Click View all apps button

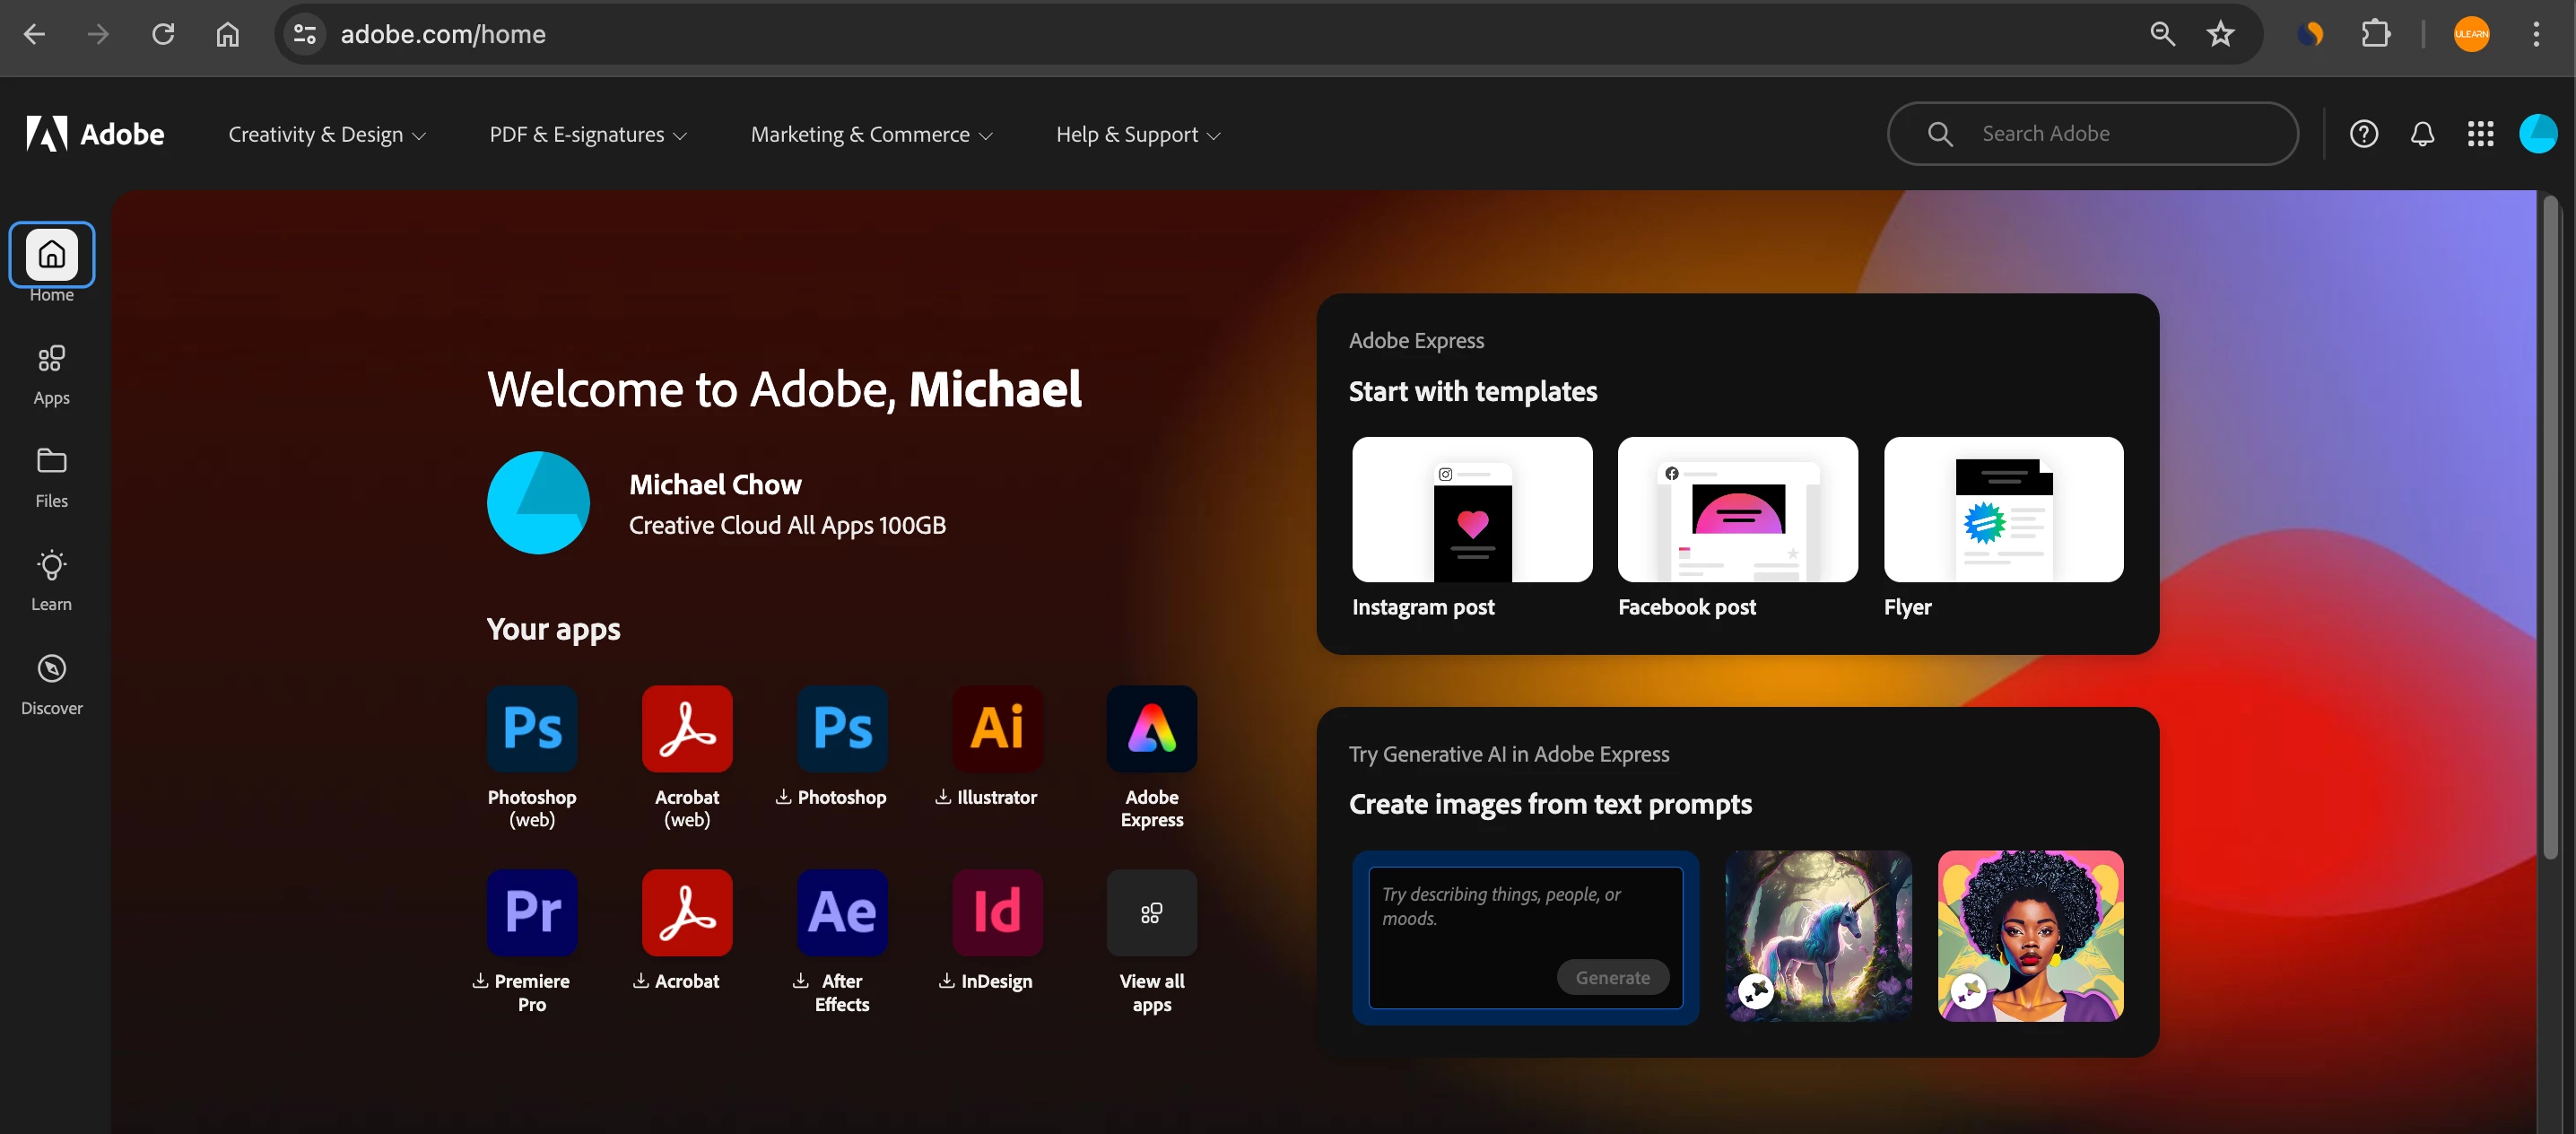tap(1151, 912)
